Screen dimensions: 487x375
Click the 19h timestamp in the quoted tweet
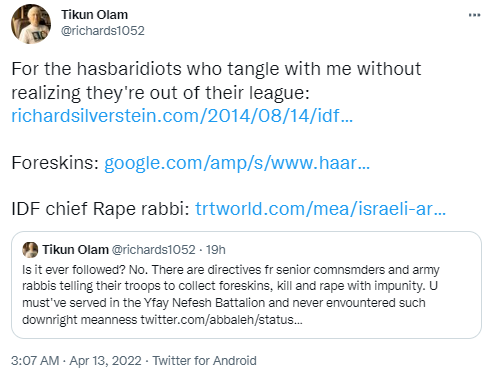pos(216,250)
